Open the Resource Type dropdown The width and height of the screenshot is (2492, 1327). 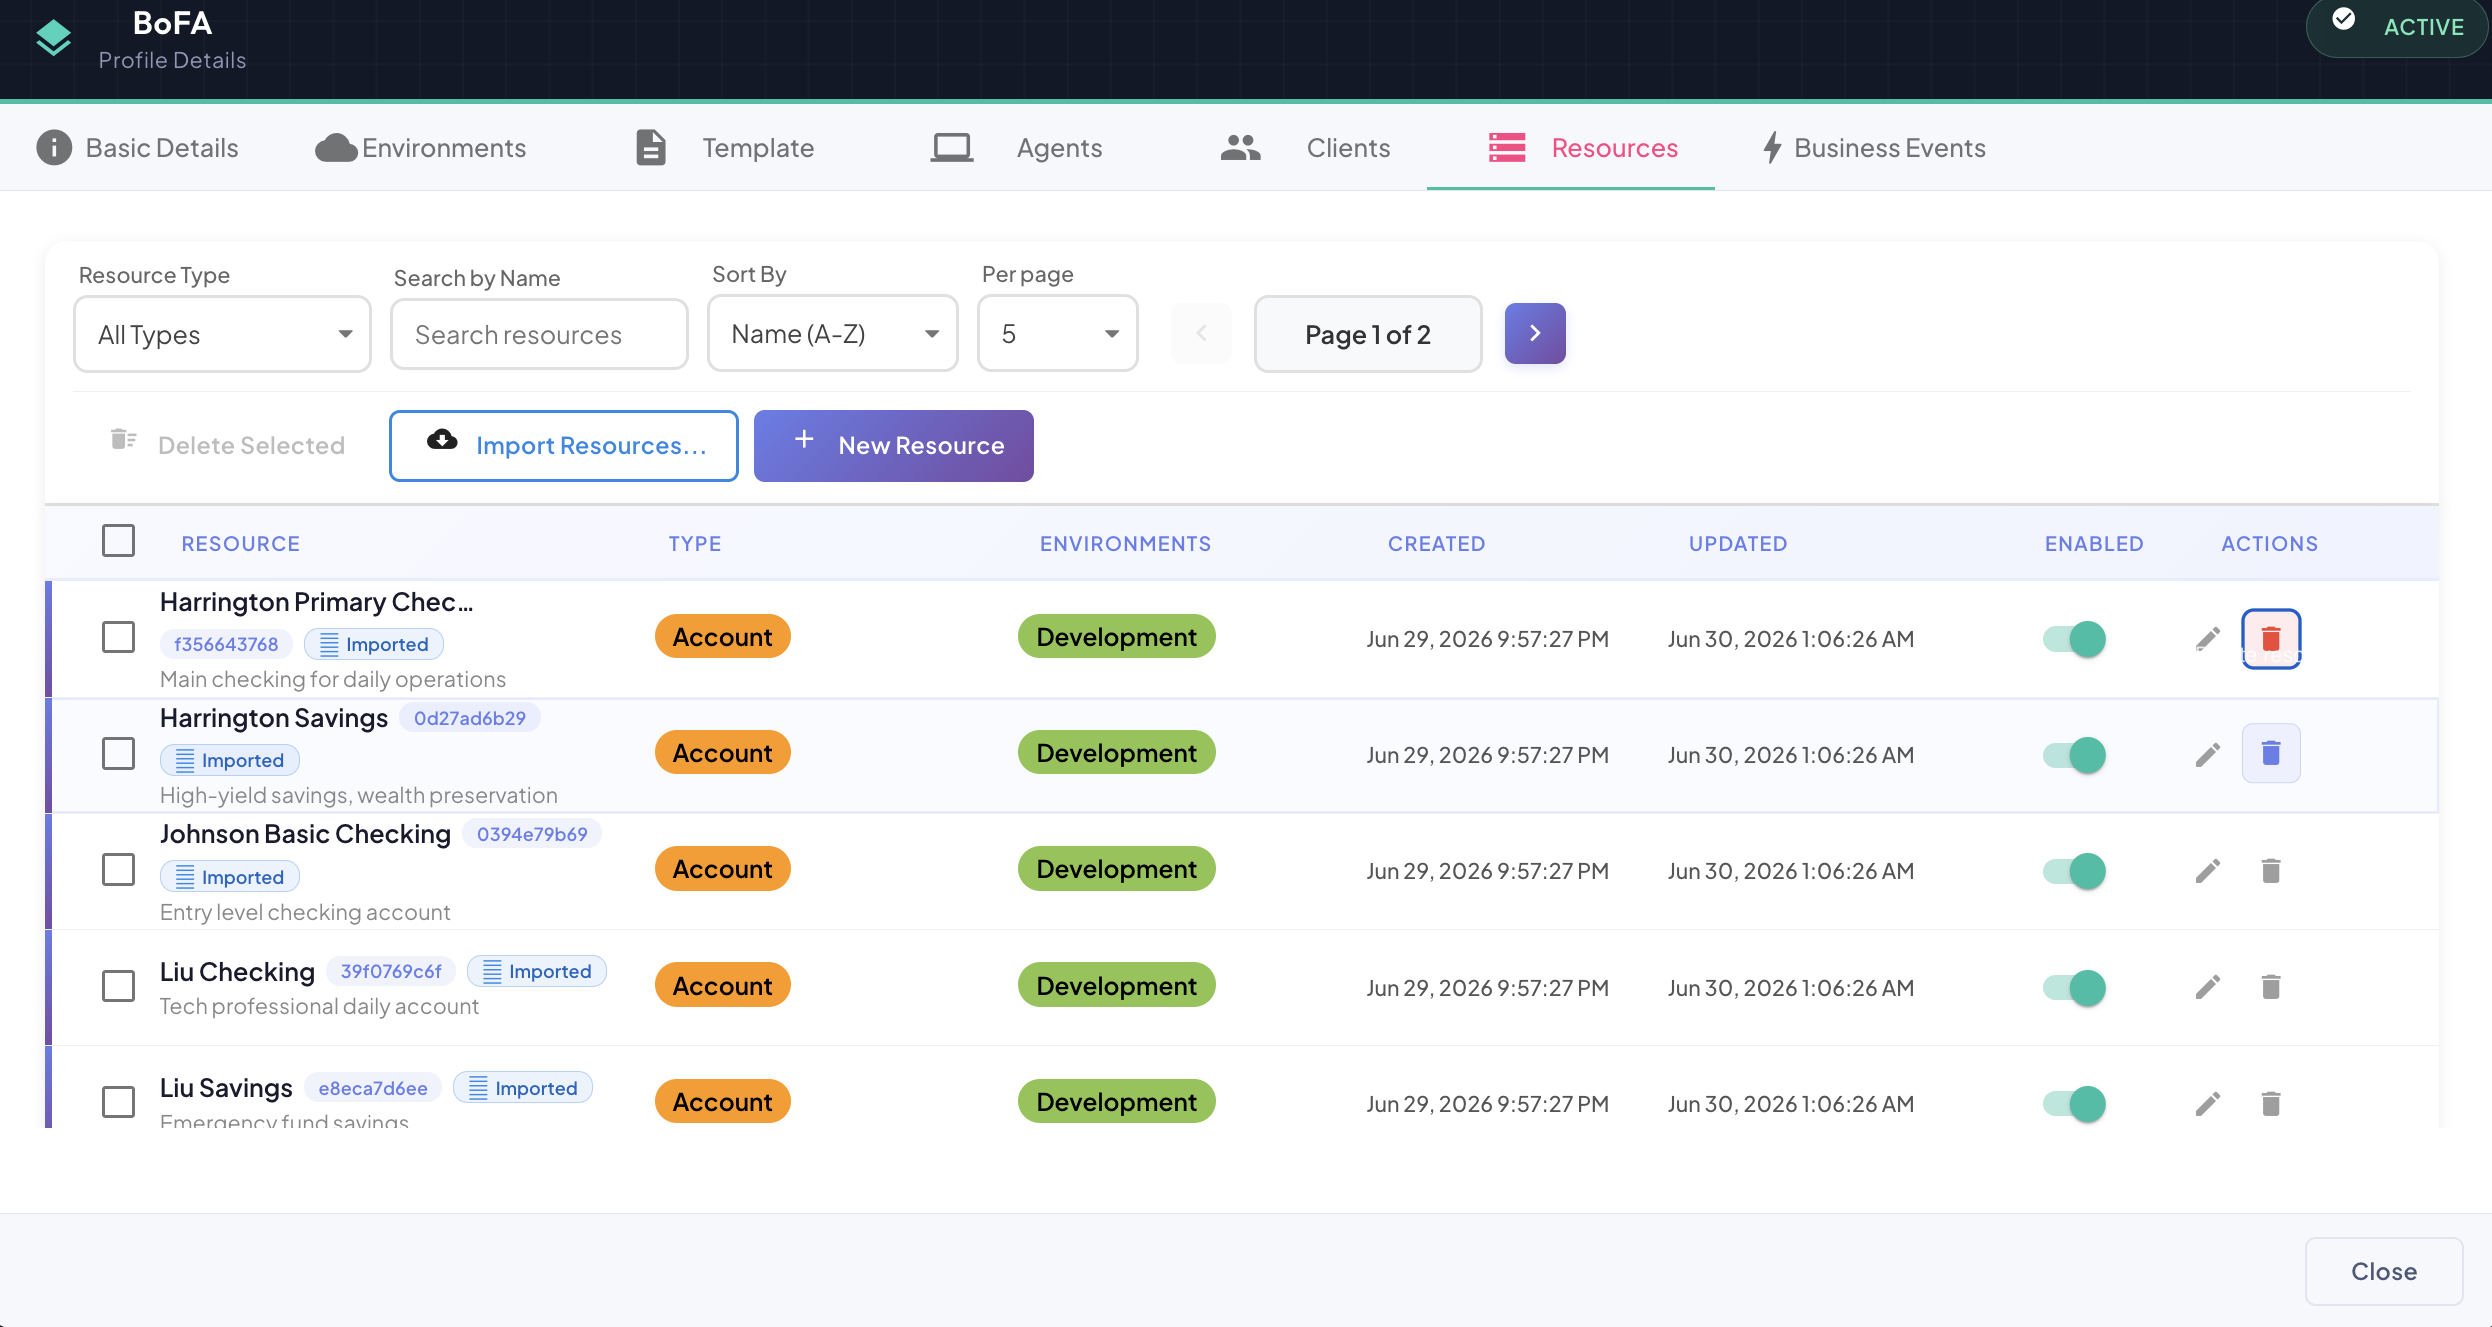pos(222,334)
